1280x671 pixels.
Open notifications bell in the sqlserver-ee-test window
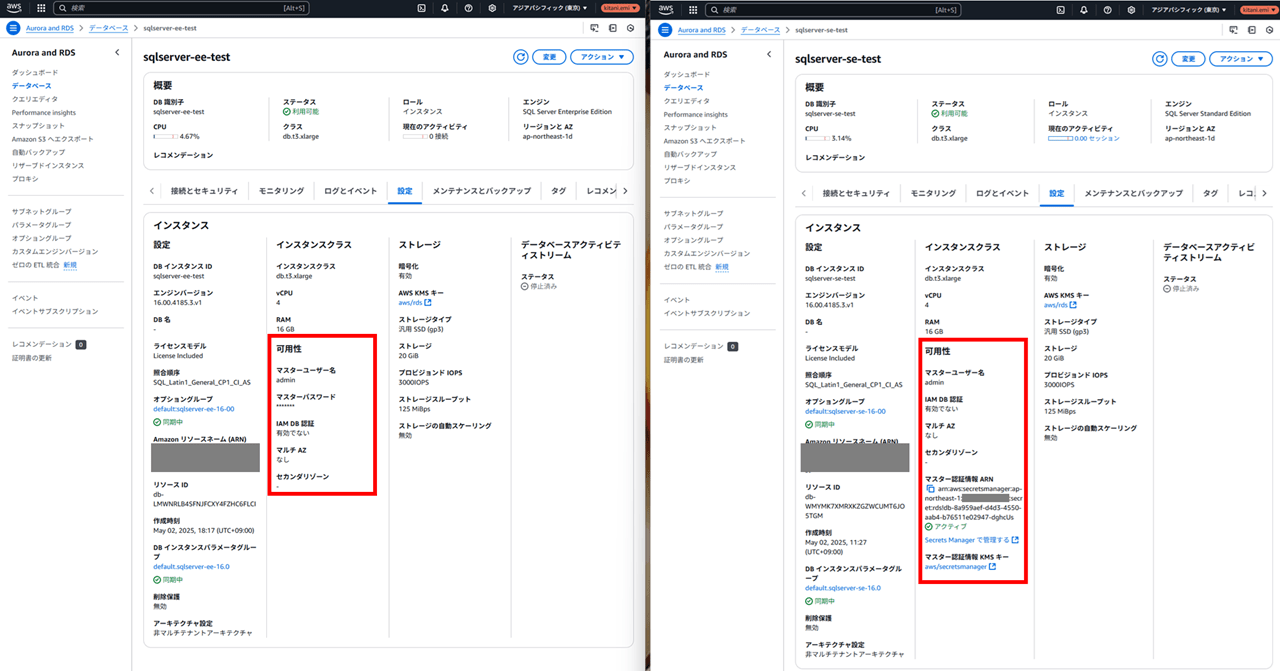pos(445,8)
